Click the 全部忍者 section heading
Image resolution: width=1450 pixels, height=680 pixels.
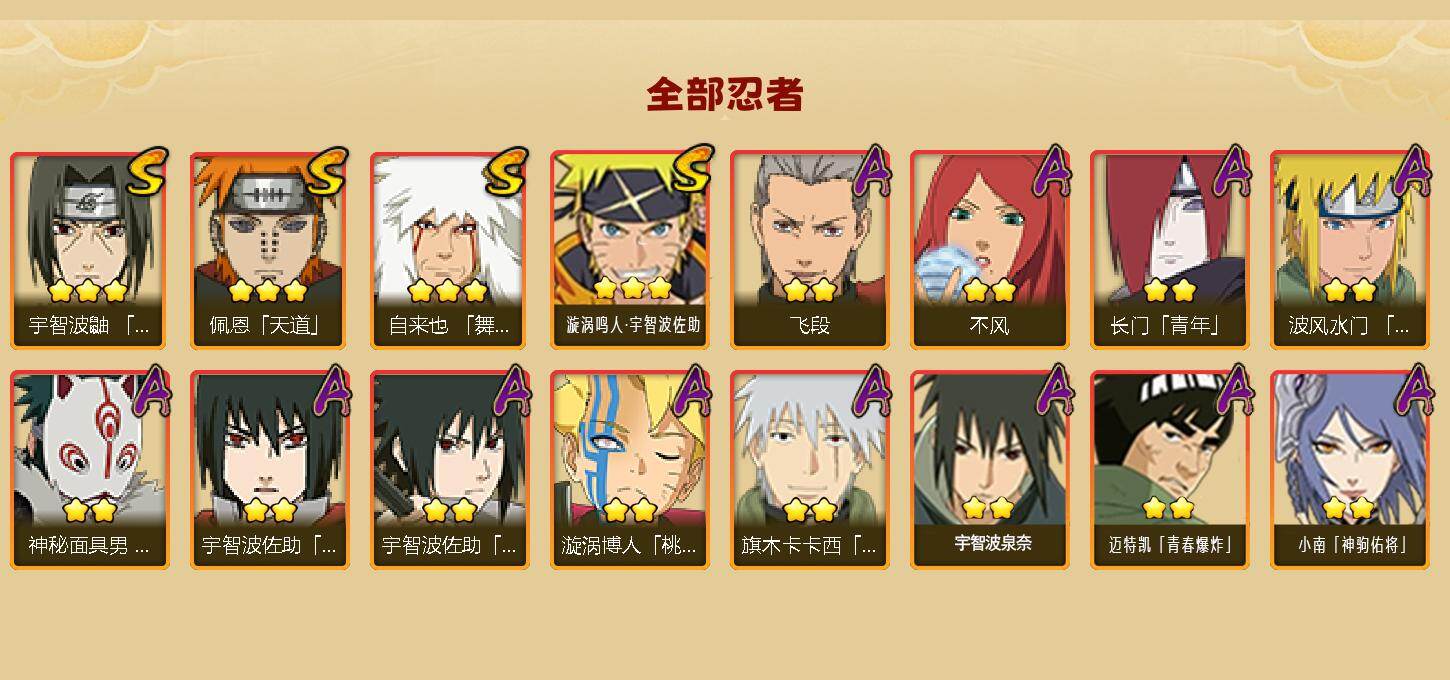725,95
